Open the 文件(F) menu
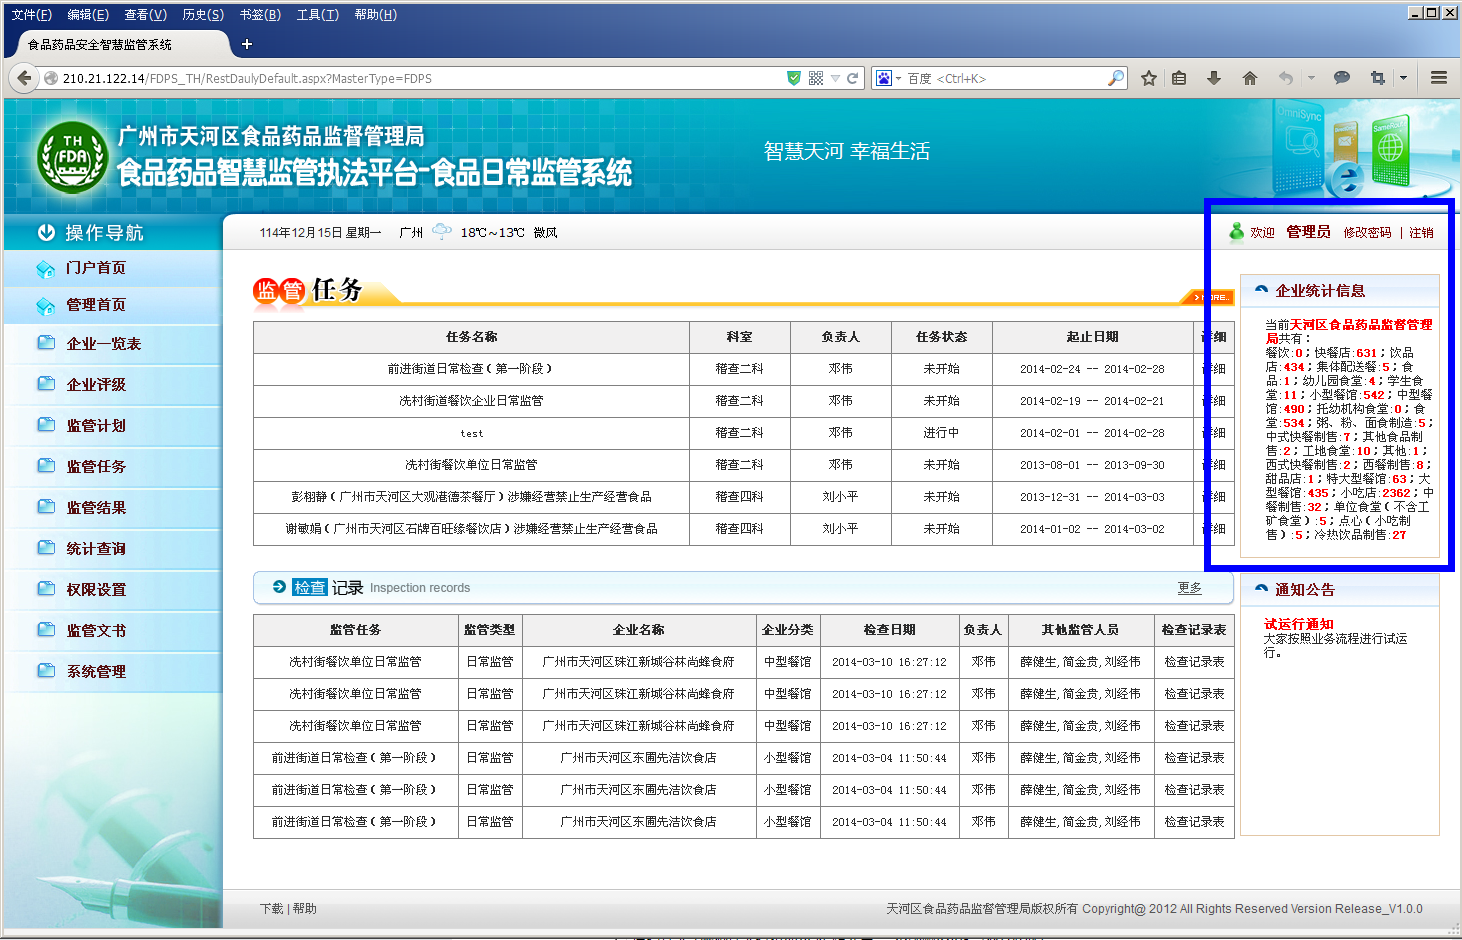The width and height of the screenshot is (1462, 940). pyautogui.click(x=31, y=14)
